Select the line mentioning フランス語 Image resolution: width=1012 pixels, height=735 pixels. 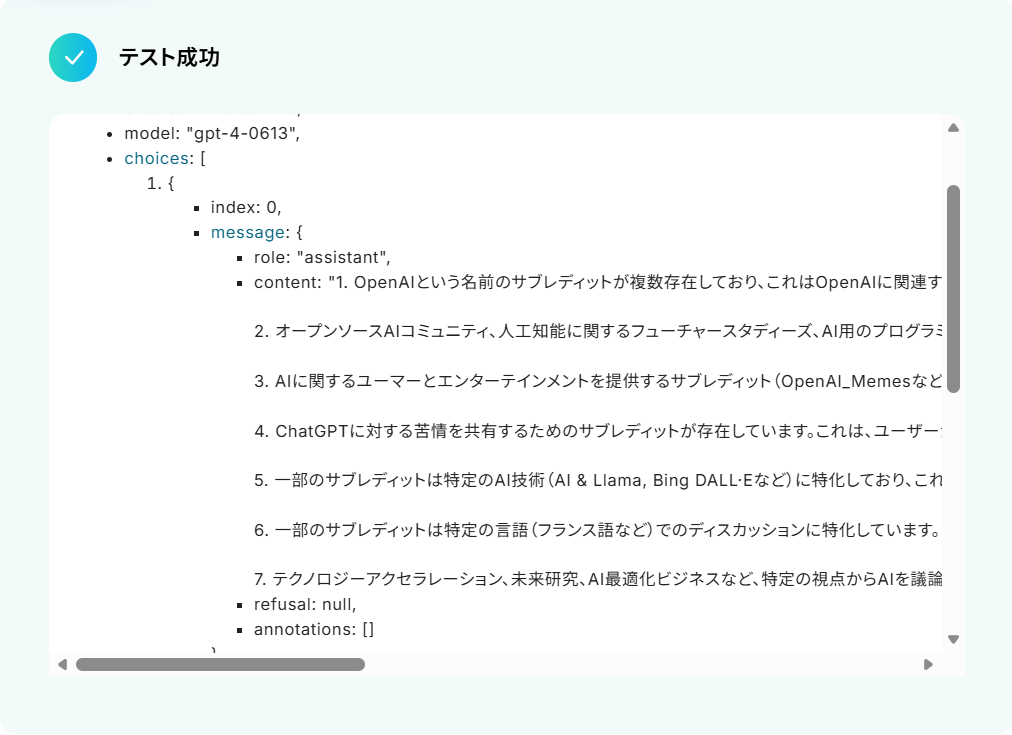(x=598, y=530)
